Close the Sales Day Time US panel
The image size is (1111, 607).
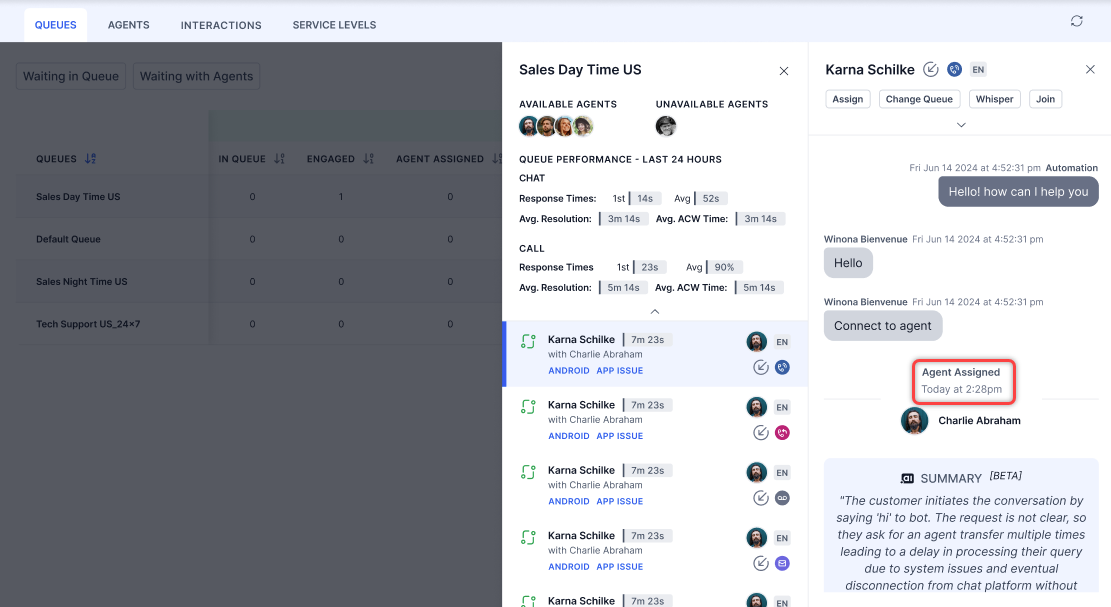(x=784, y=71)
